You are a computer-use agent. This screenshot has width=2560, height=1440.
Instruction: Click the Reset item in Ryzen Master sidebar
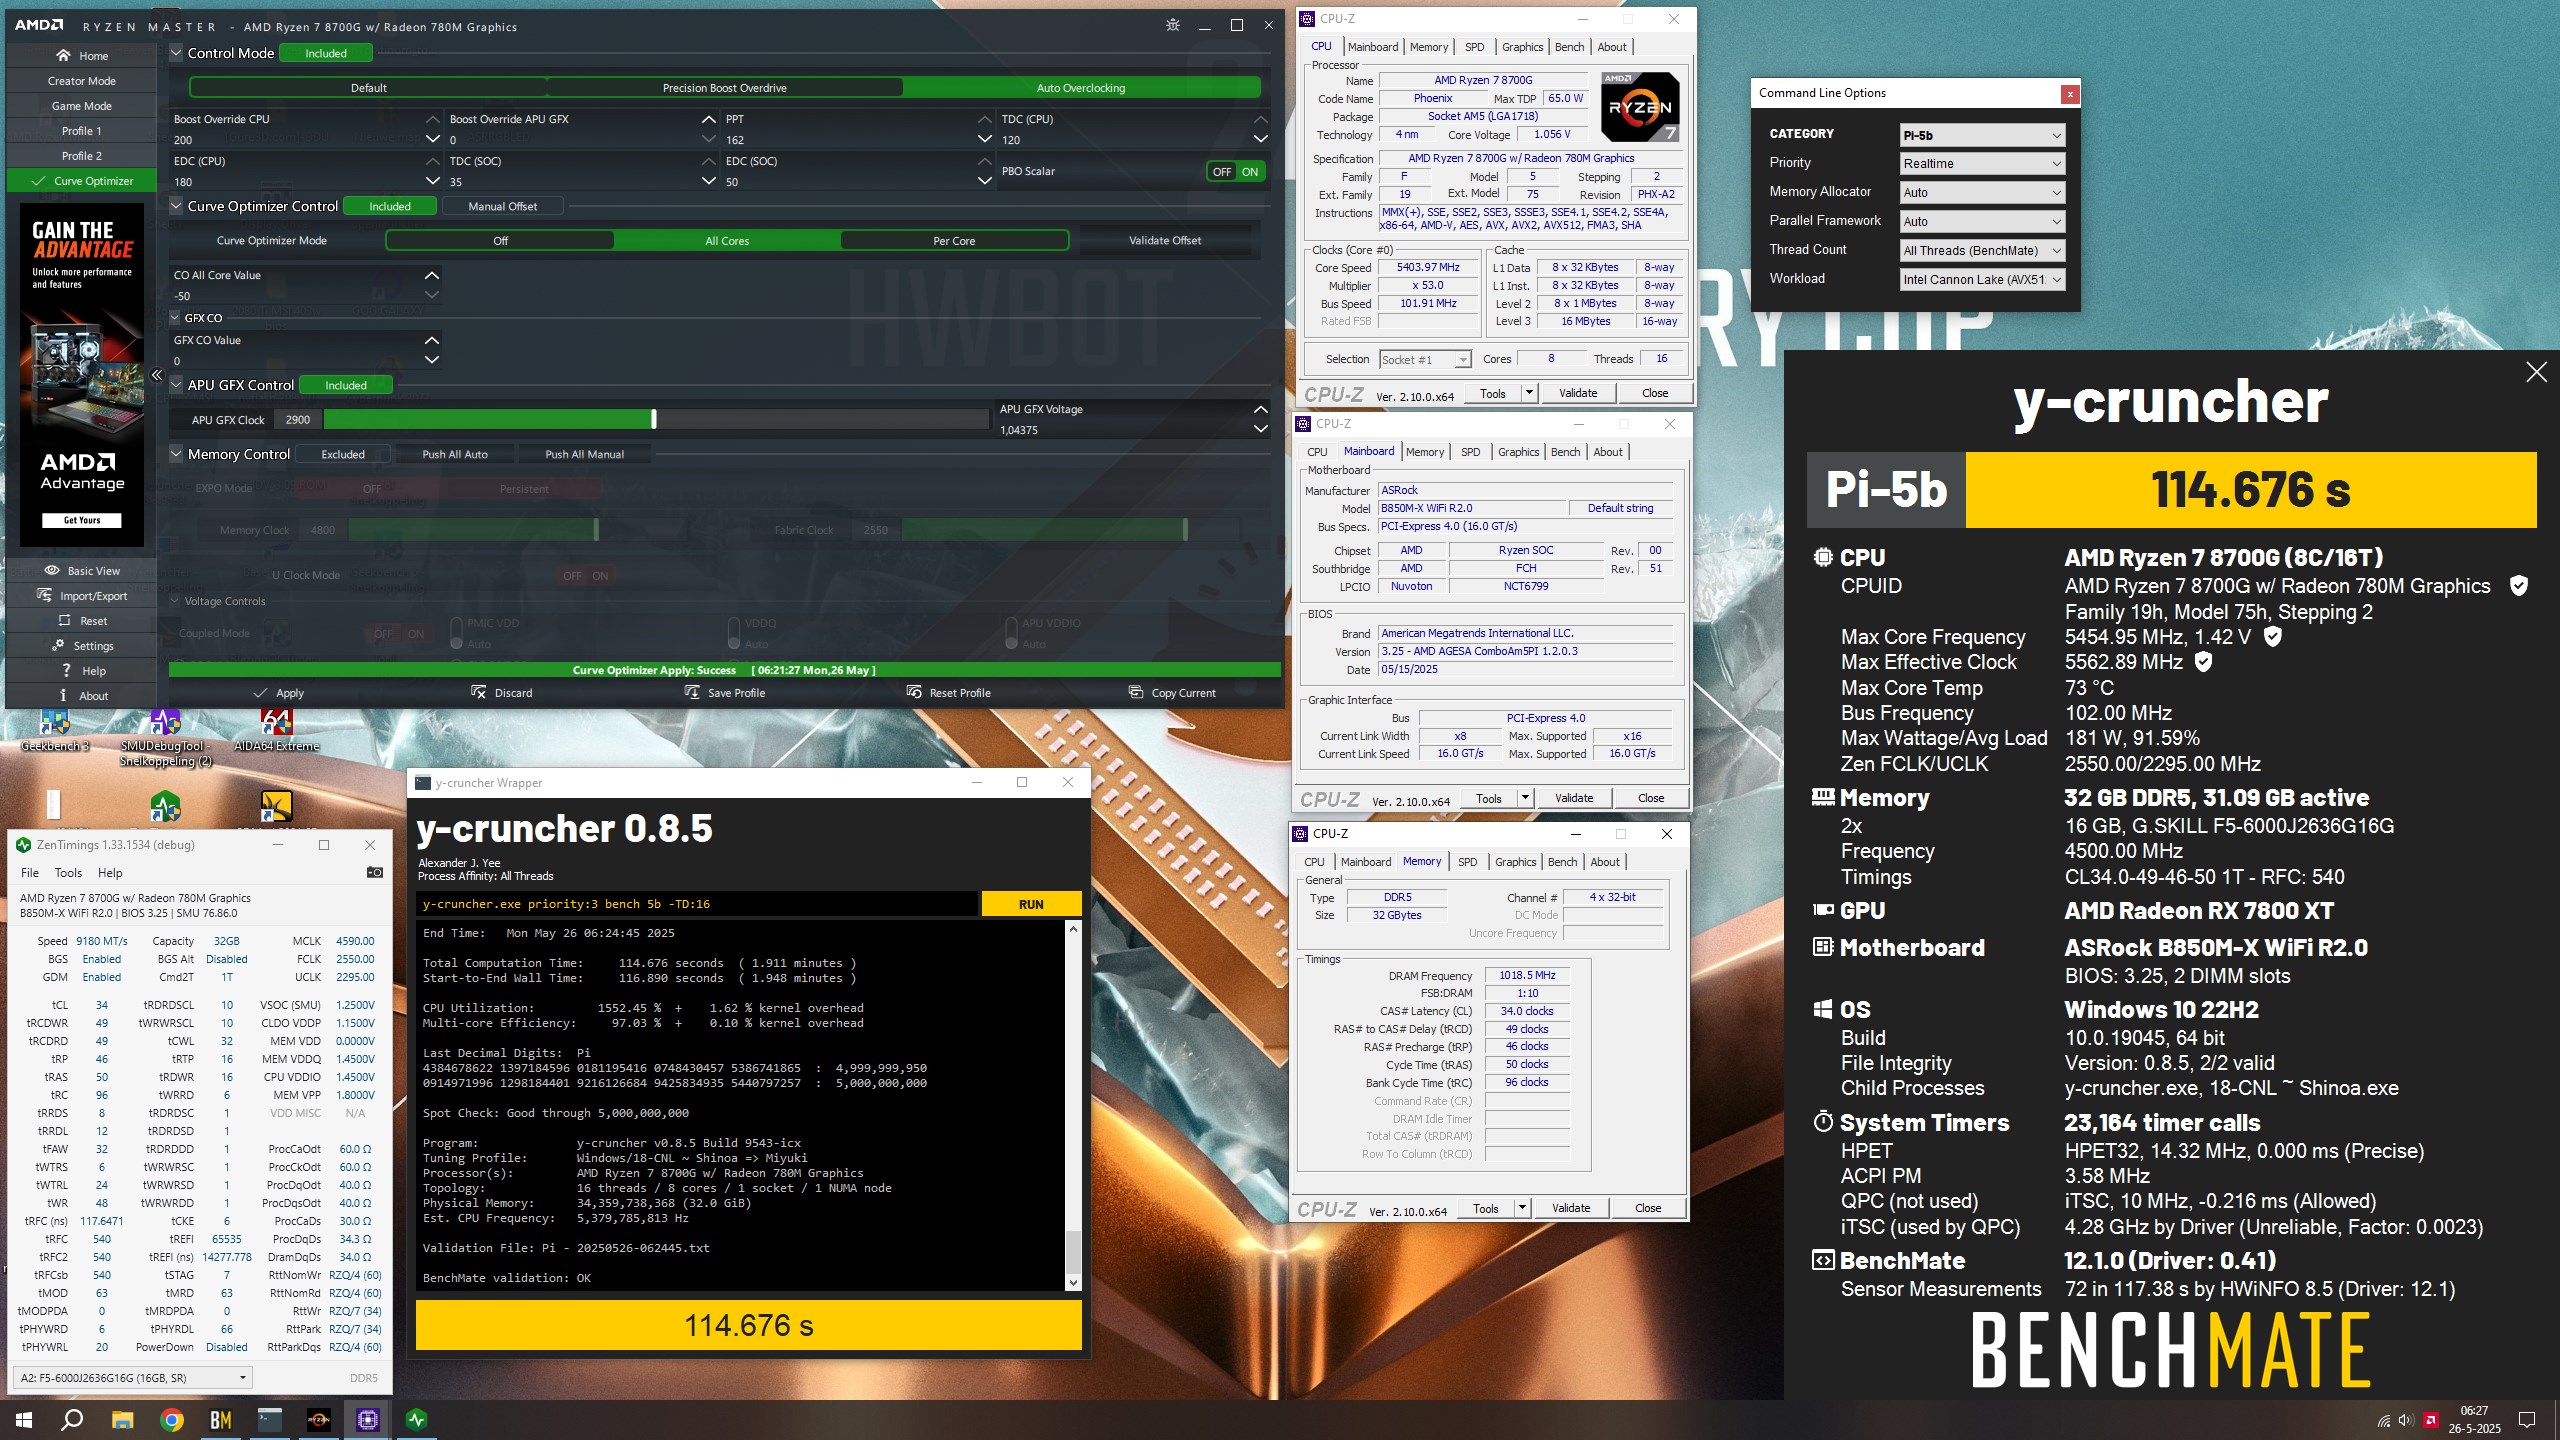(x=82, y=621)
